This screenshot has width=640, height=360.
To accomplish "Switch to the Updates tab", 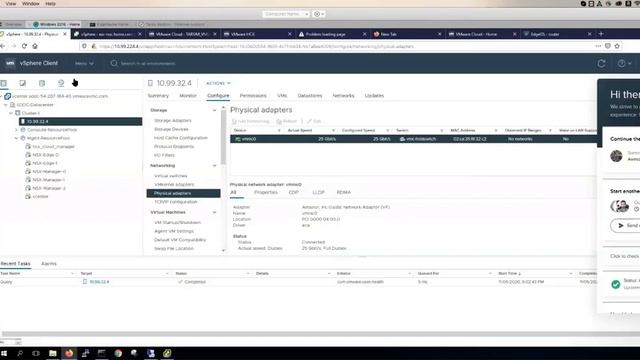I will pyautogui.click(x=374, y=96).
